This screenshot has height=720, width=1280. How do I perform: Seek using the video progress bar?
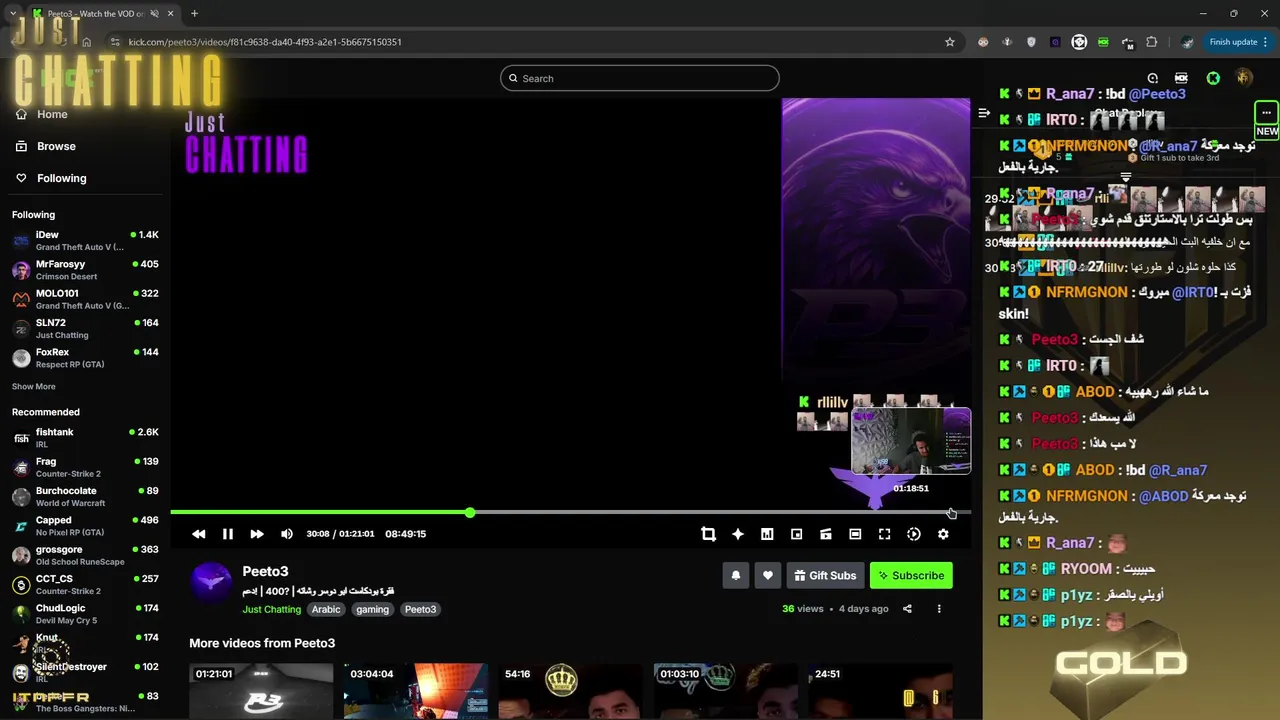point(570,512)
